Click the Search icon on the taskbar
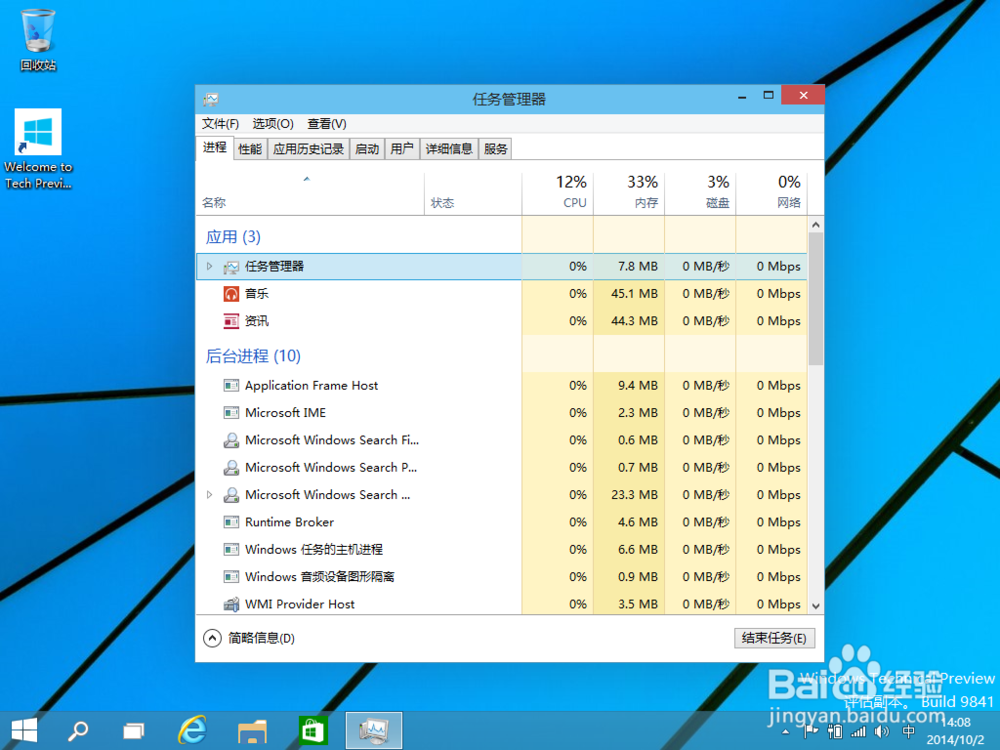This screenshot has height=750, width=1000. (x=78, y=730)
